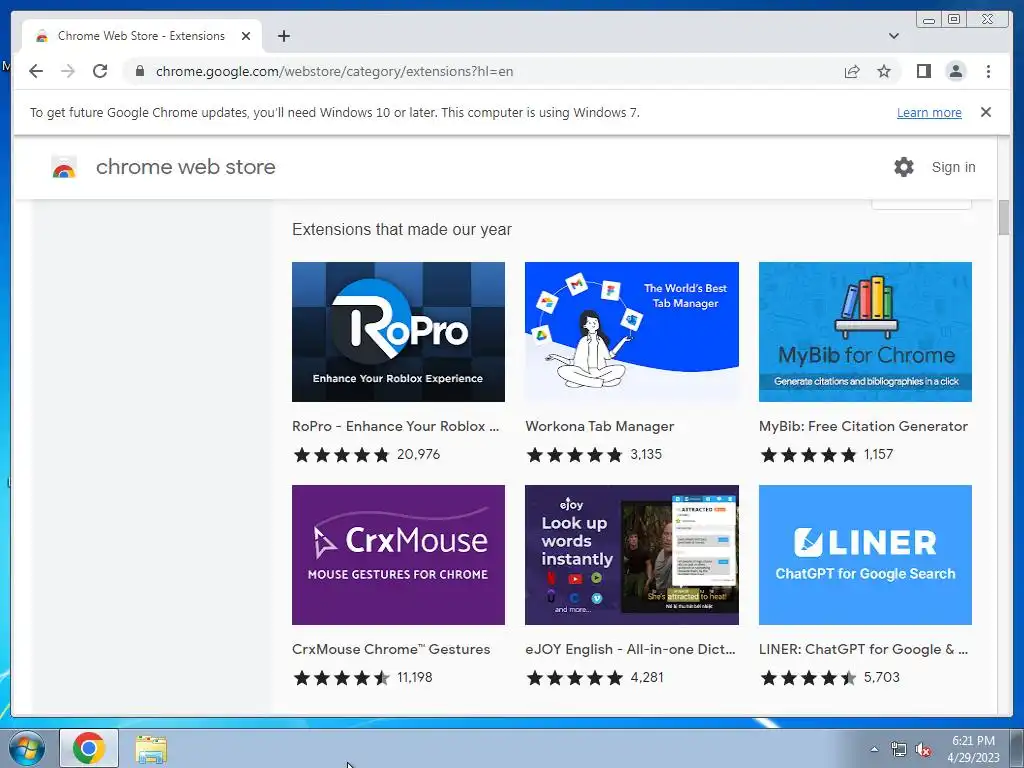Open chrome web store home title
Screen dimensions: 1024x768
tap(185, 167)
